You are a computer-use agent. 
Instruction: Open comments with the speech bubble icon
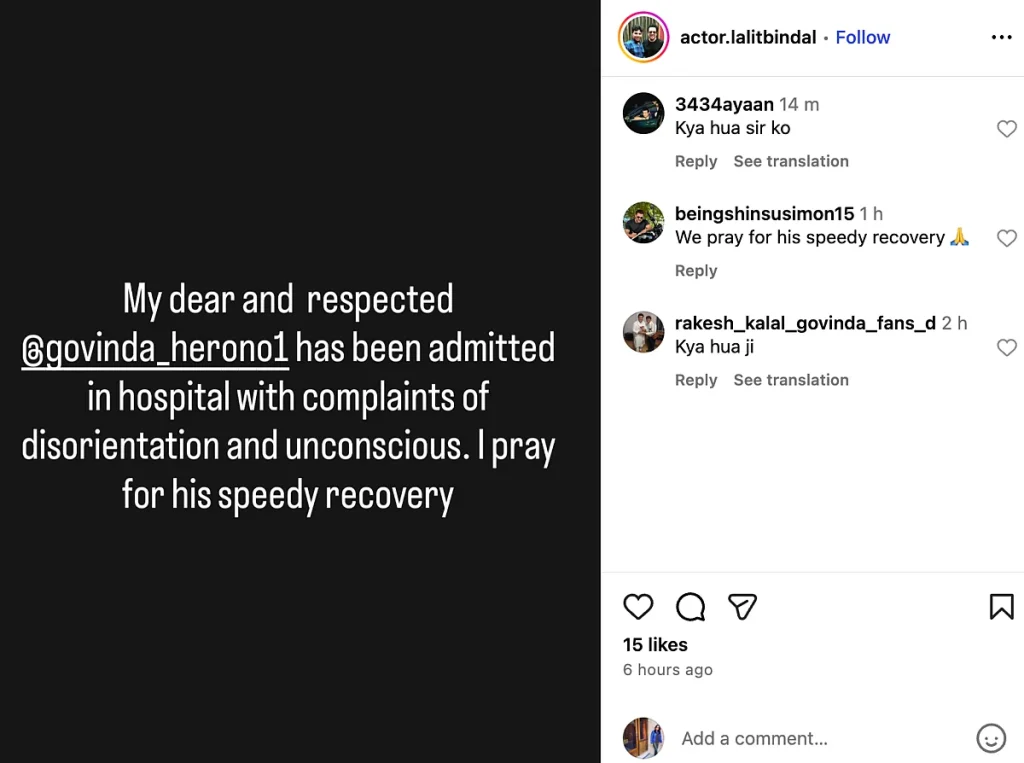point(690,606)
